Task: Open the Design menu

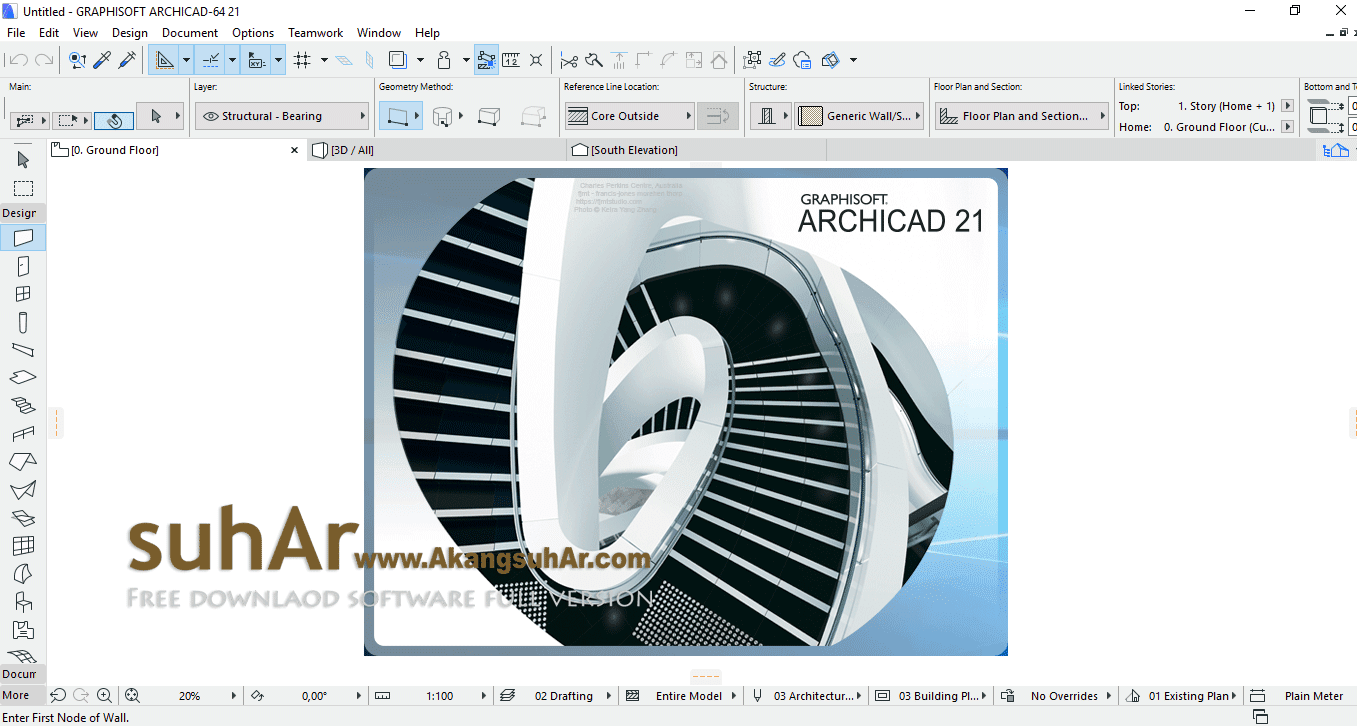Action: point(129,33)
